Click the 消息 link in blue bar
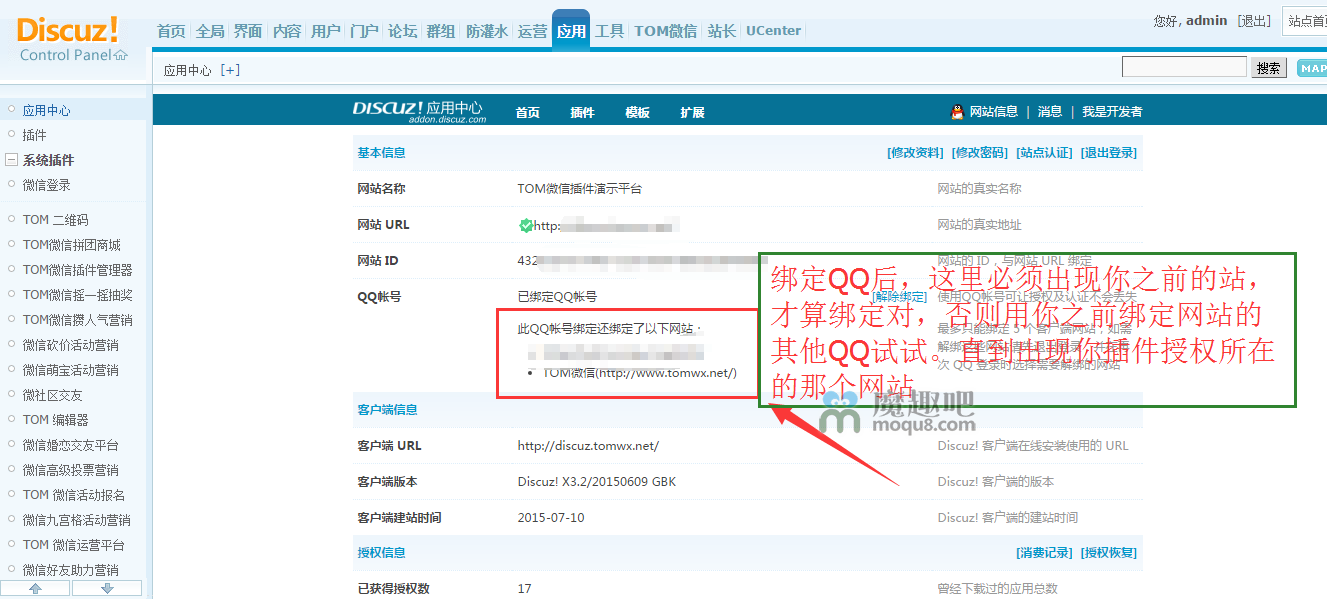 (1050, 112)
